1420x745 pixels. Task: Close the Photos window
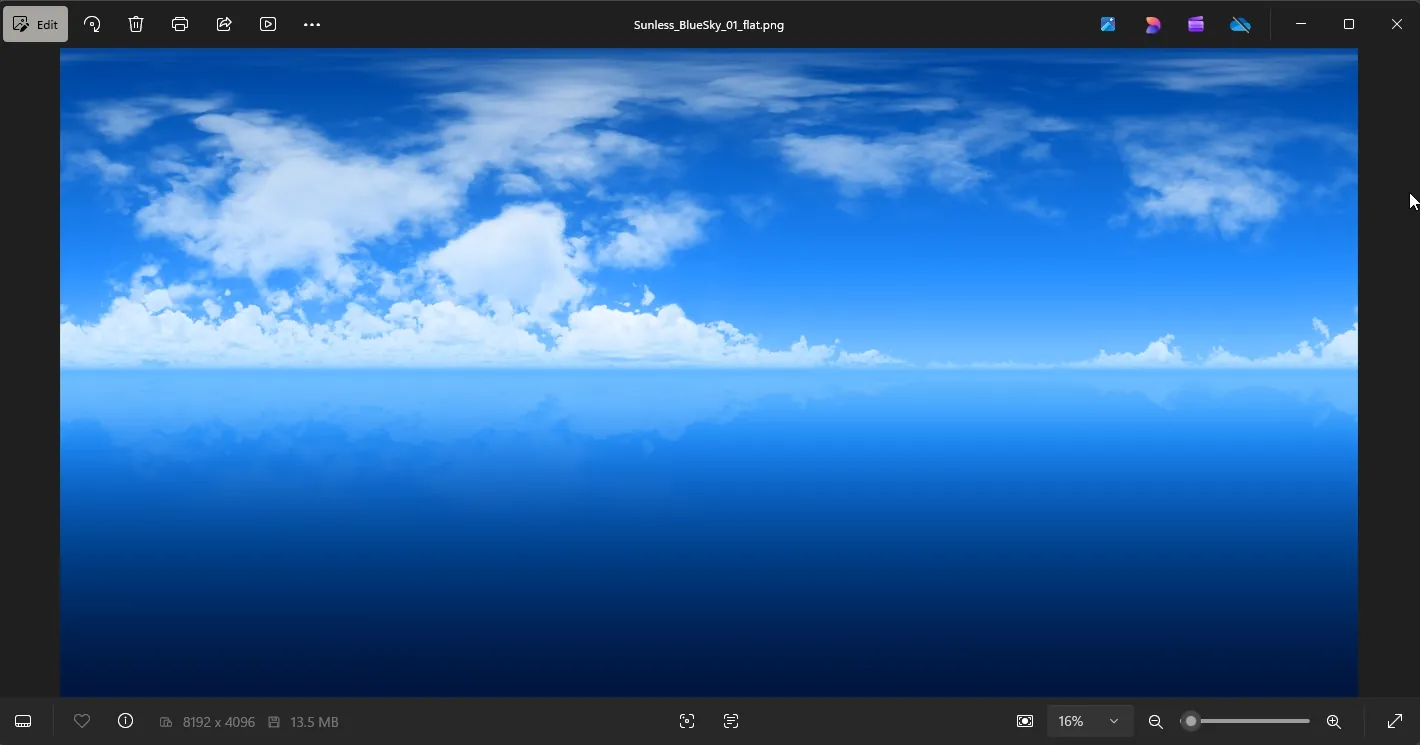(1397, 24)
